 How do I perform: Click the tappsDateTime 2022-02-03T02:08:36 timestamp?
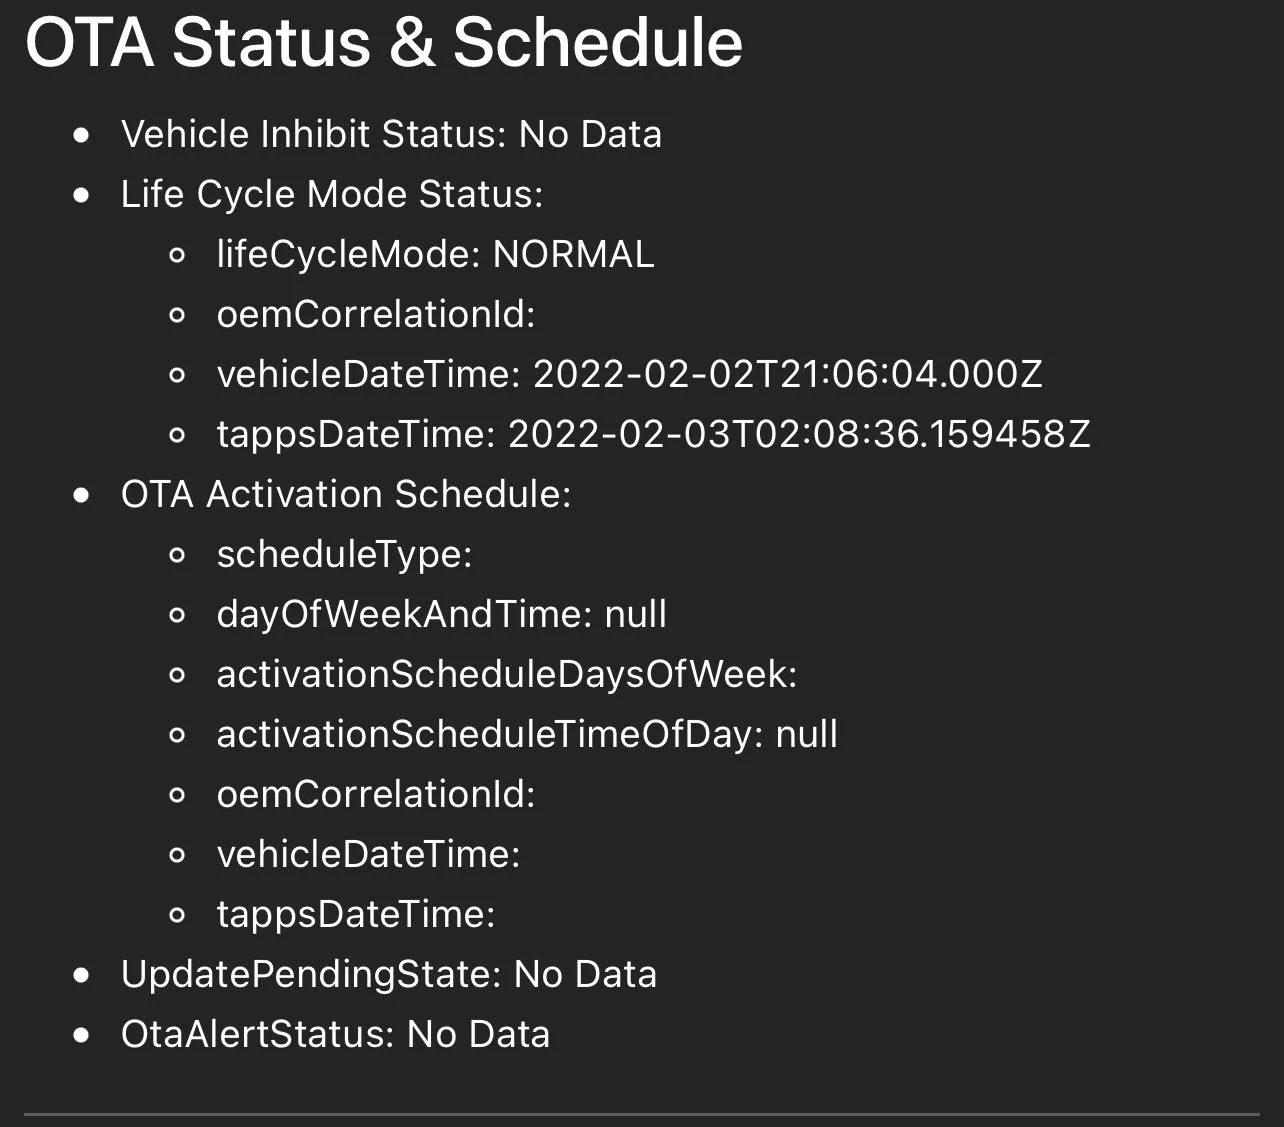point(799,434)
